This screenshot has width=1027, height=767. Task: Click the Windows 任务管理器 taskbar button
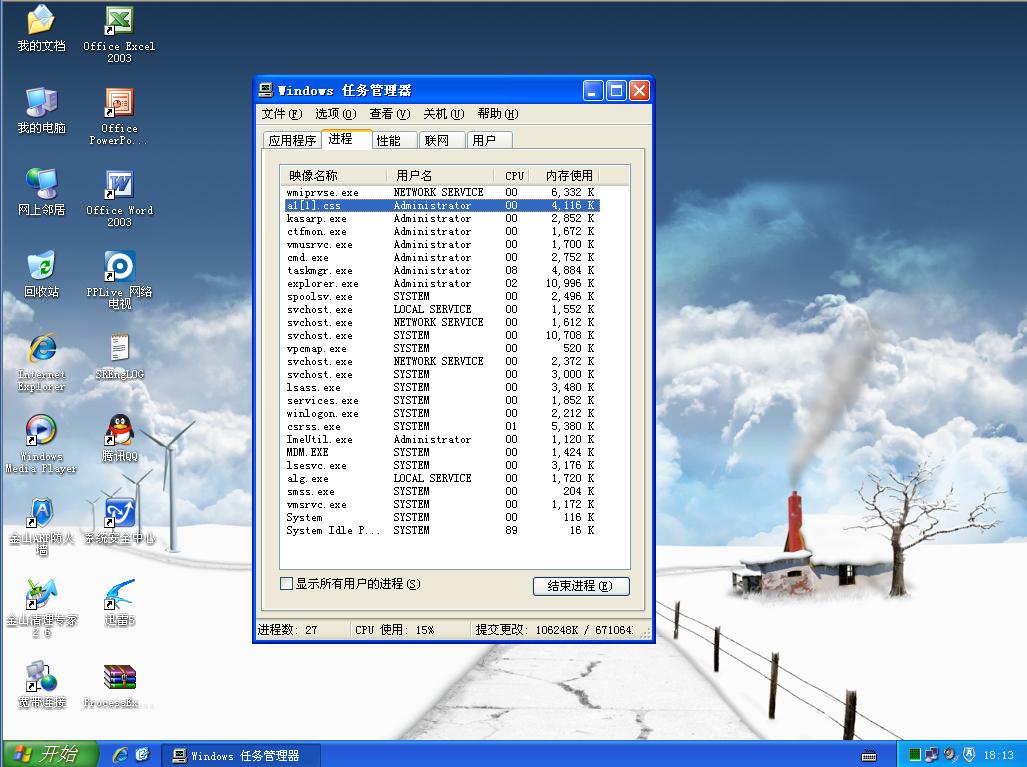coord(241,755)
